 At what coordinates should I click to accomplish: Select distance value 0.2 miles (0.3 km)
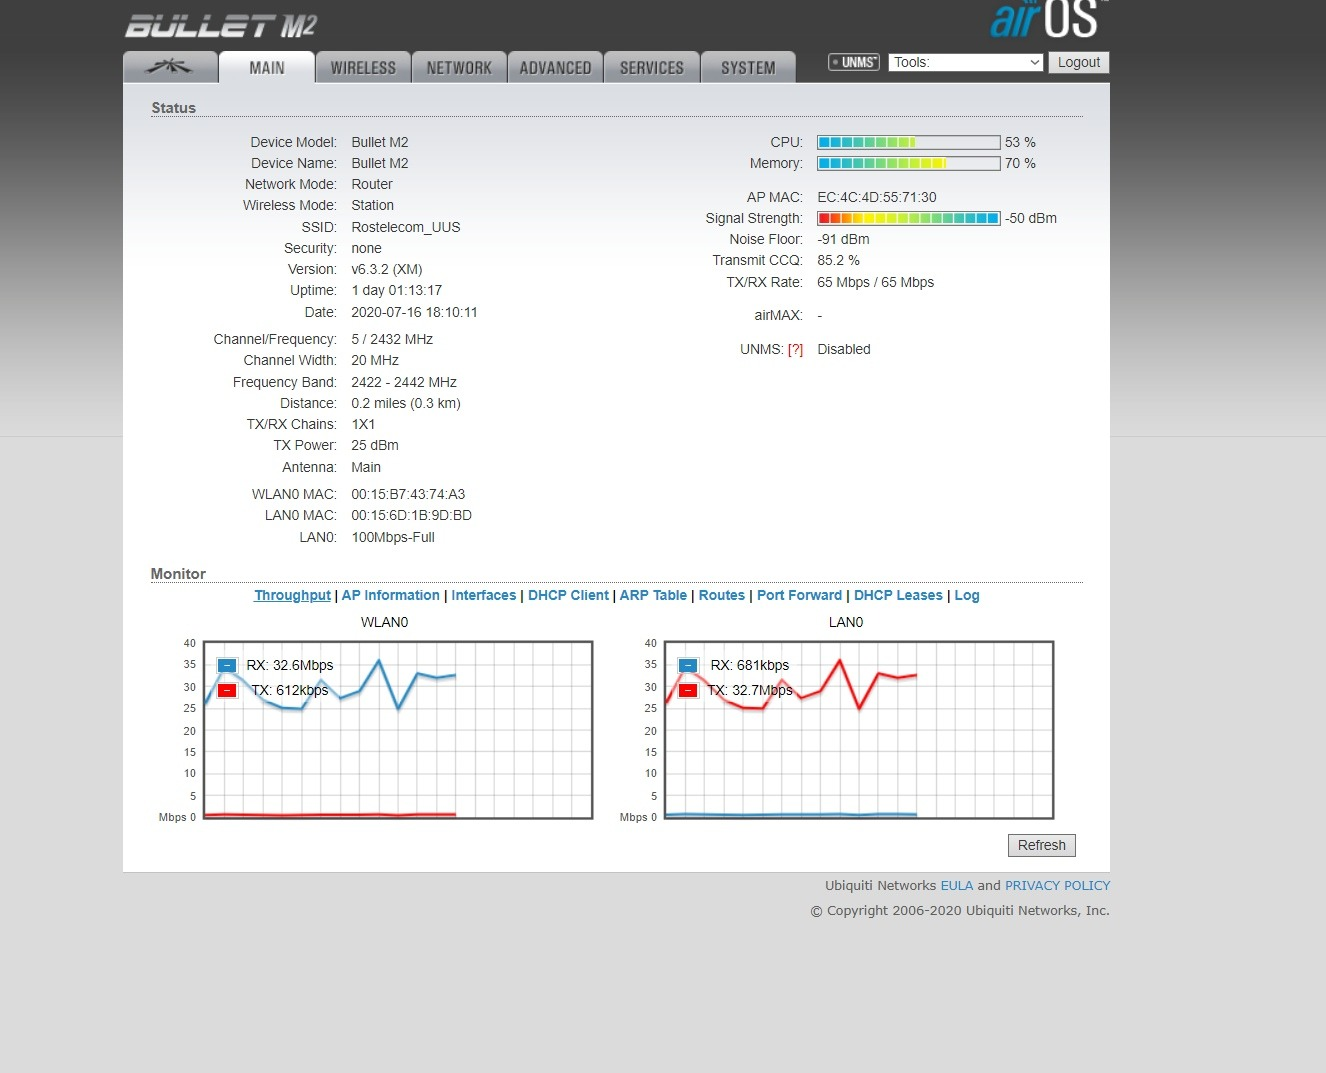pos(406,403)
